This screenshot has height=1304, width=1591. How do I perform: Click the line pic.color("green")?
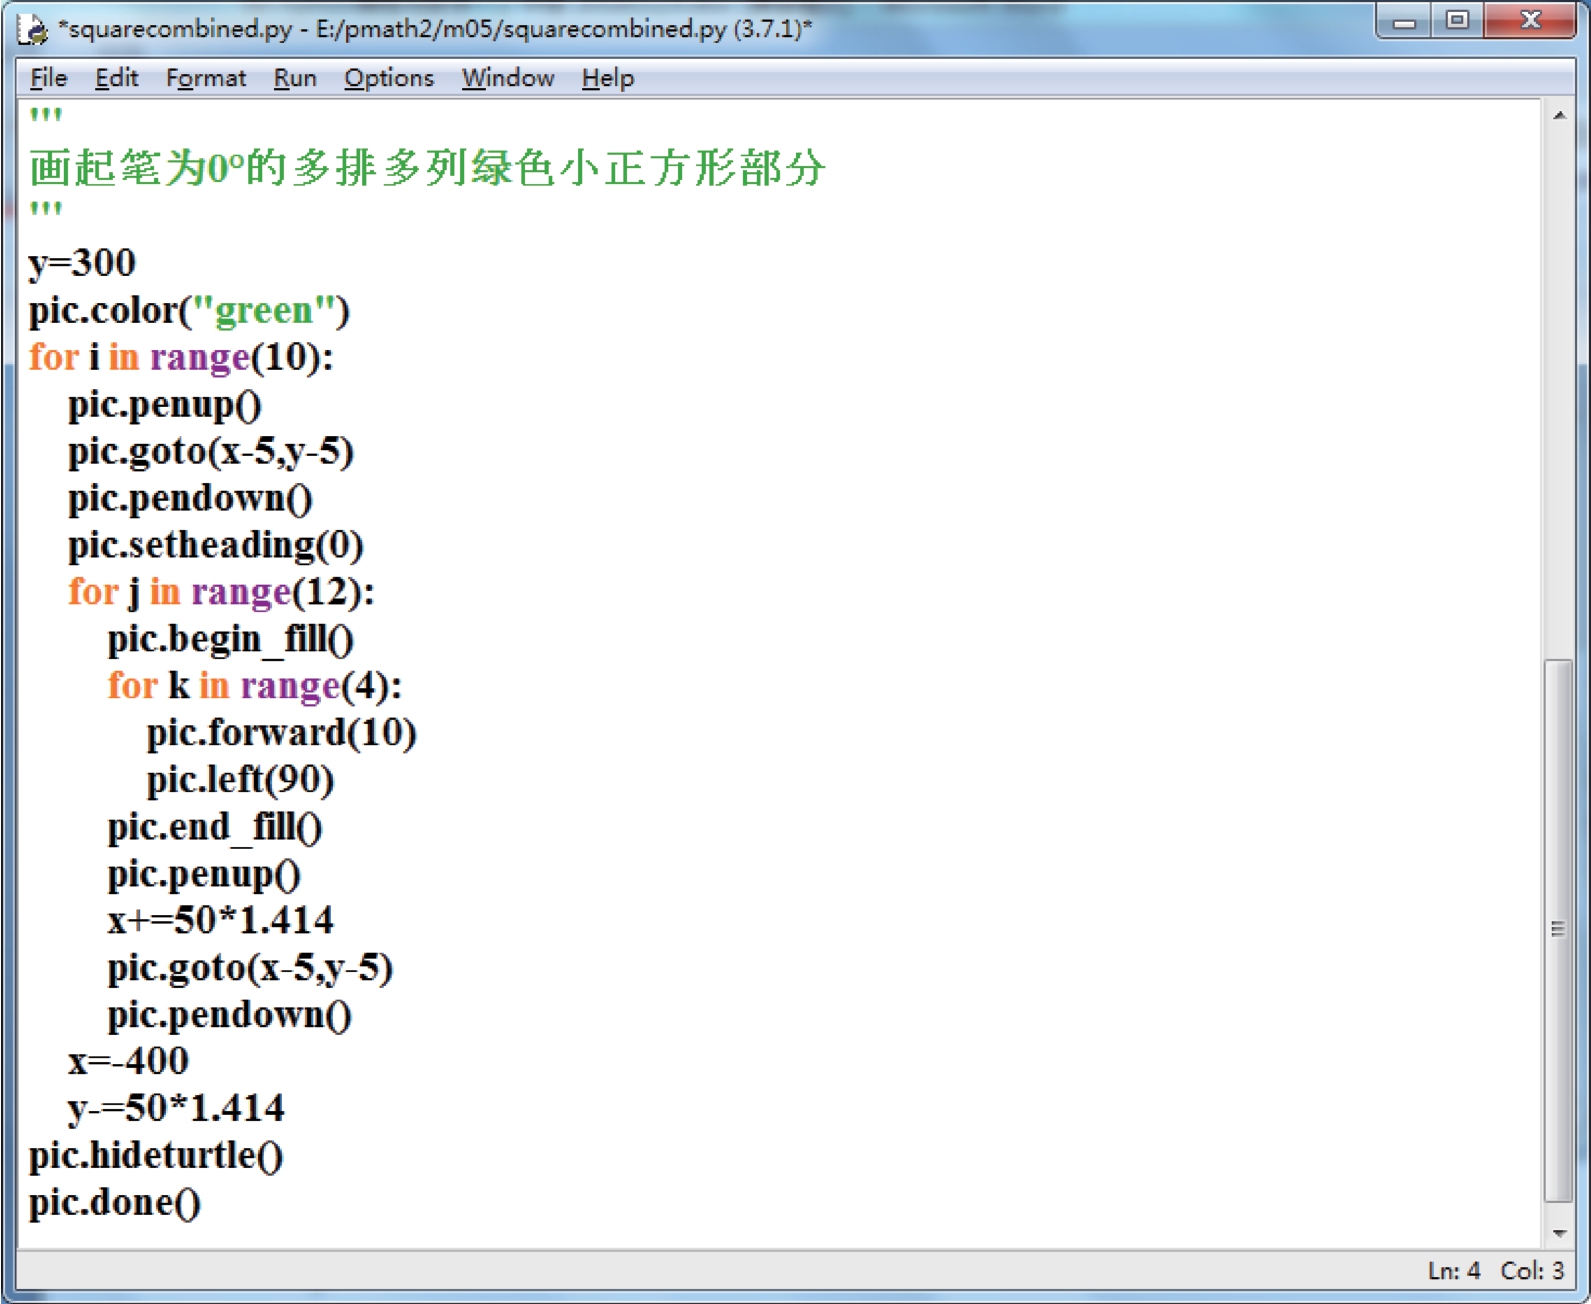[x=189, y=311]
